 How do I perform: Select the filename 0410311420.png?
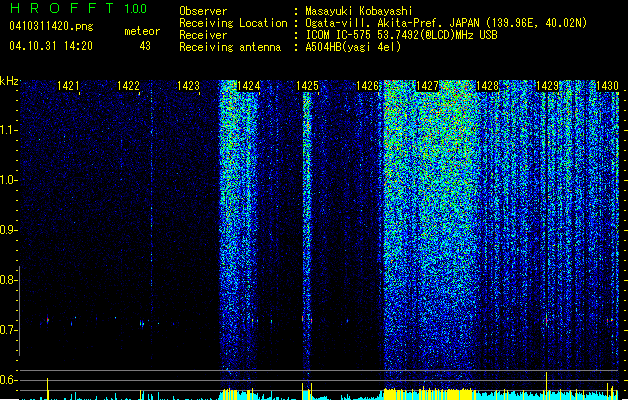(51, 26)
